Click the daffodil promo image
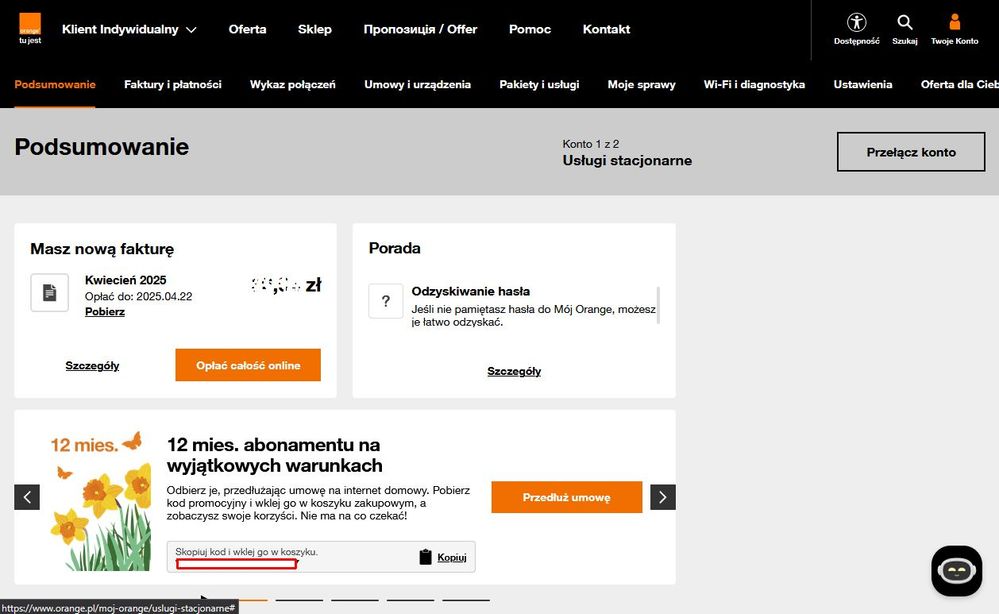This screenshot has width=999, height=614. click(x=102, y=501)
